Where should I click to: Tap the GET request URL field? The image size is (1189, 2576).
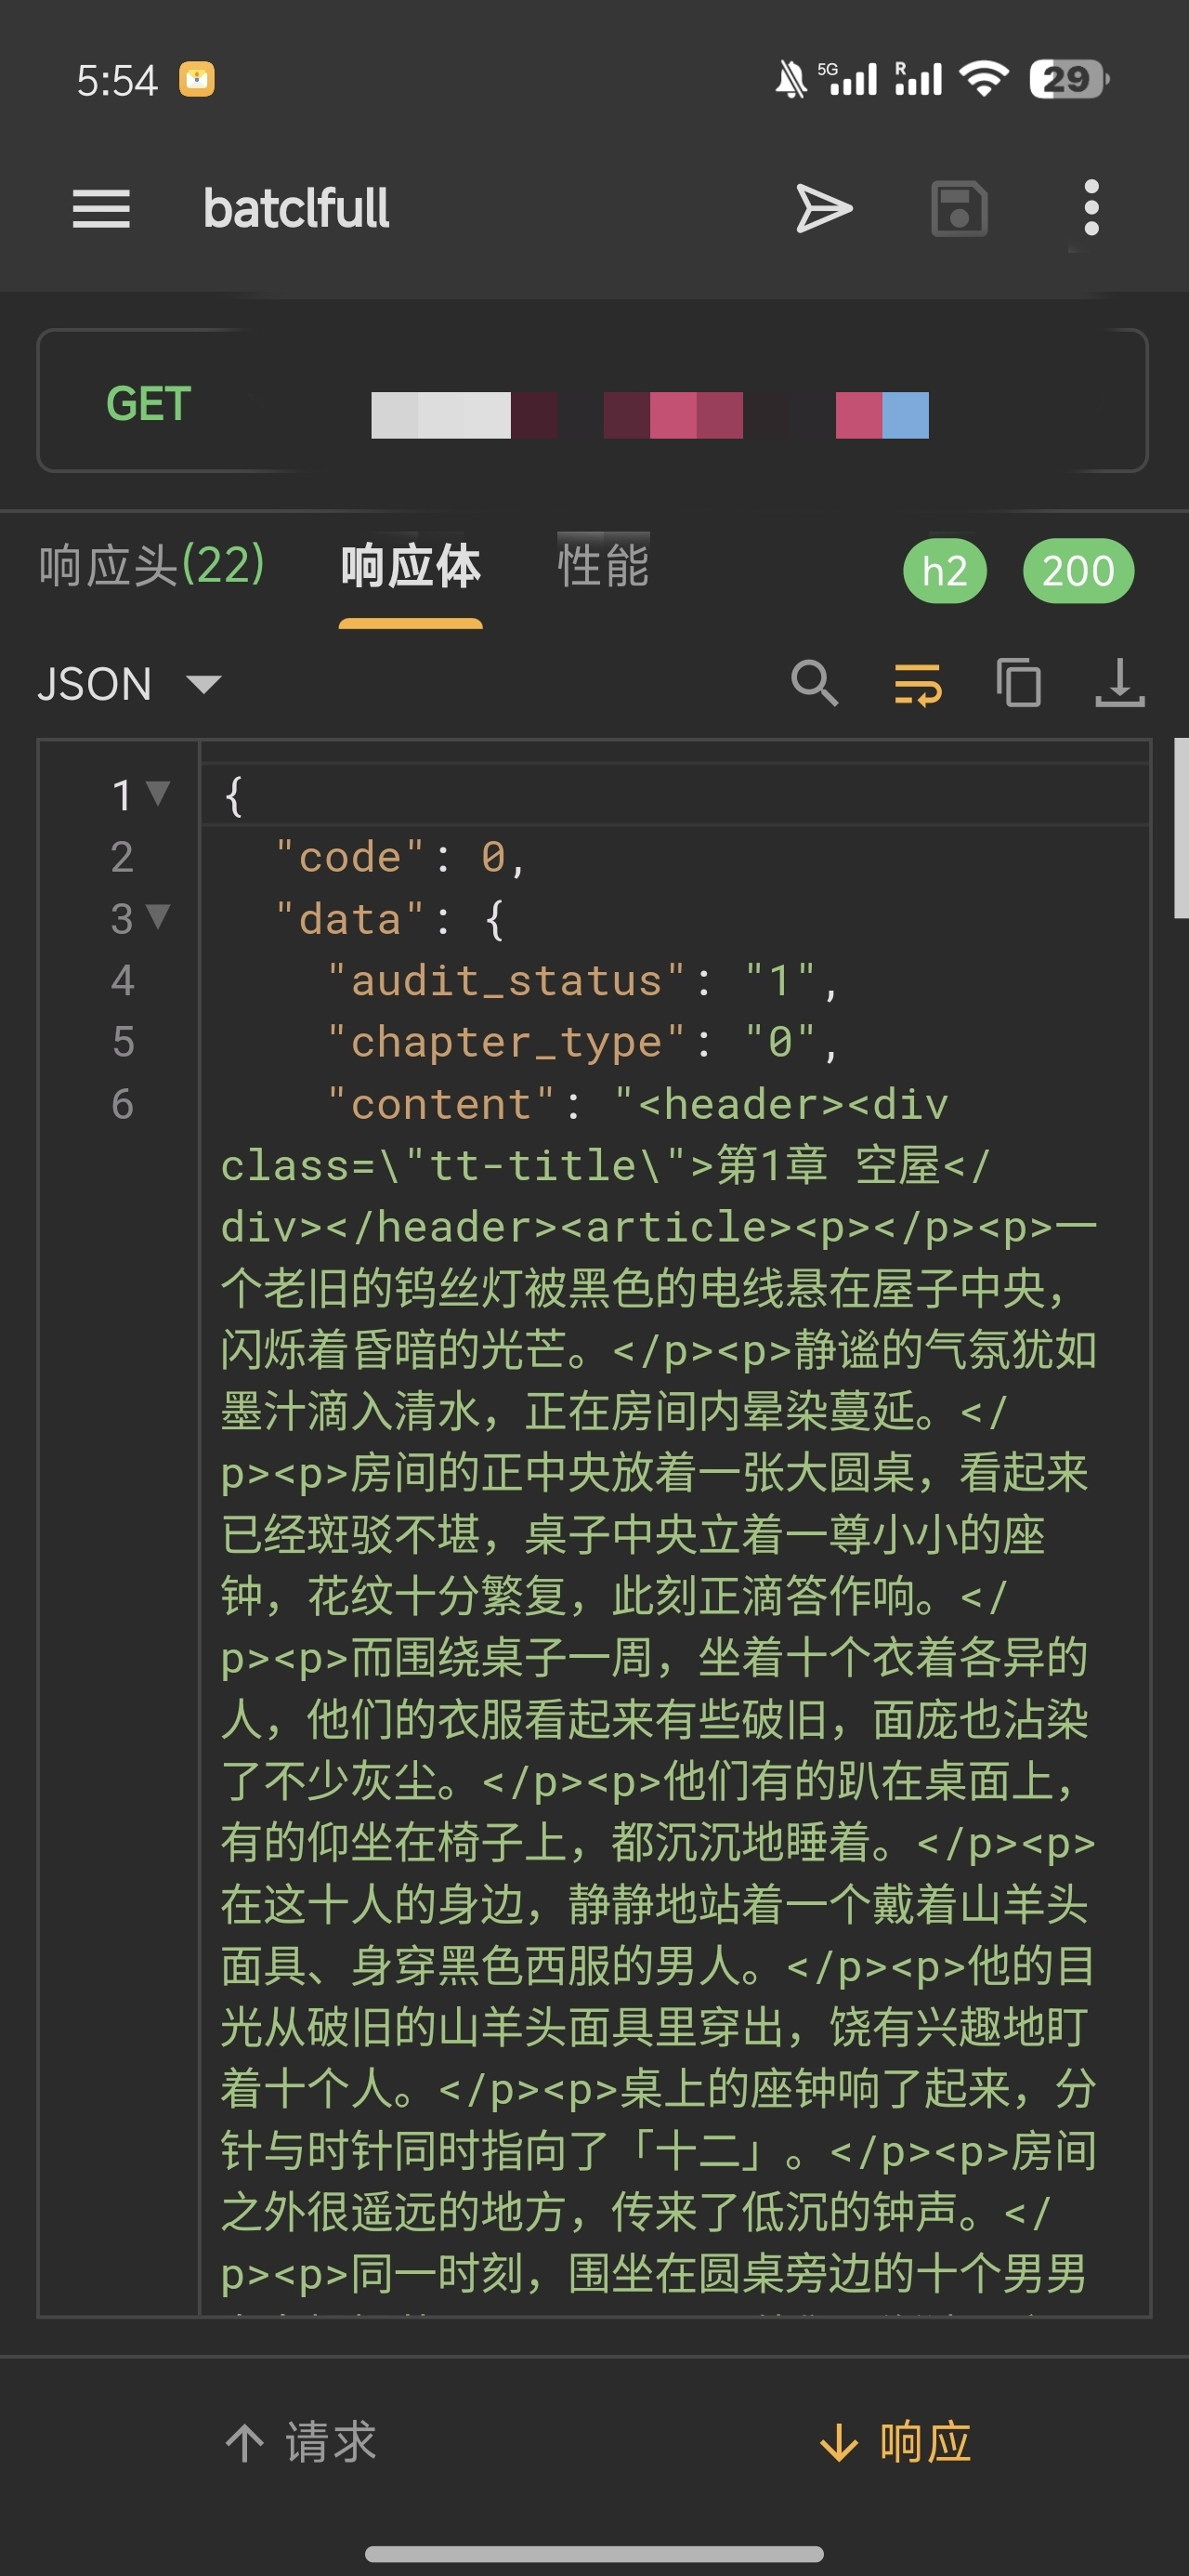650,402
